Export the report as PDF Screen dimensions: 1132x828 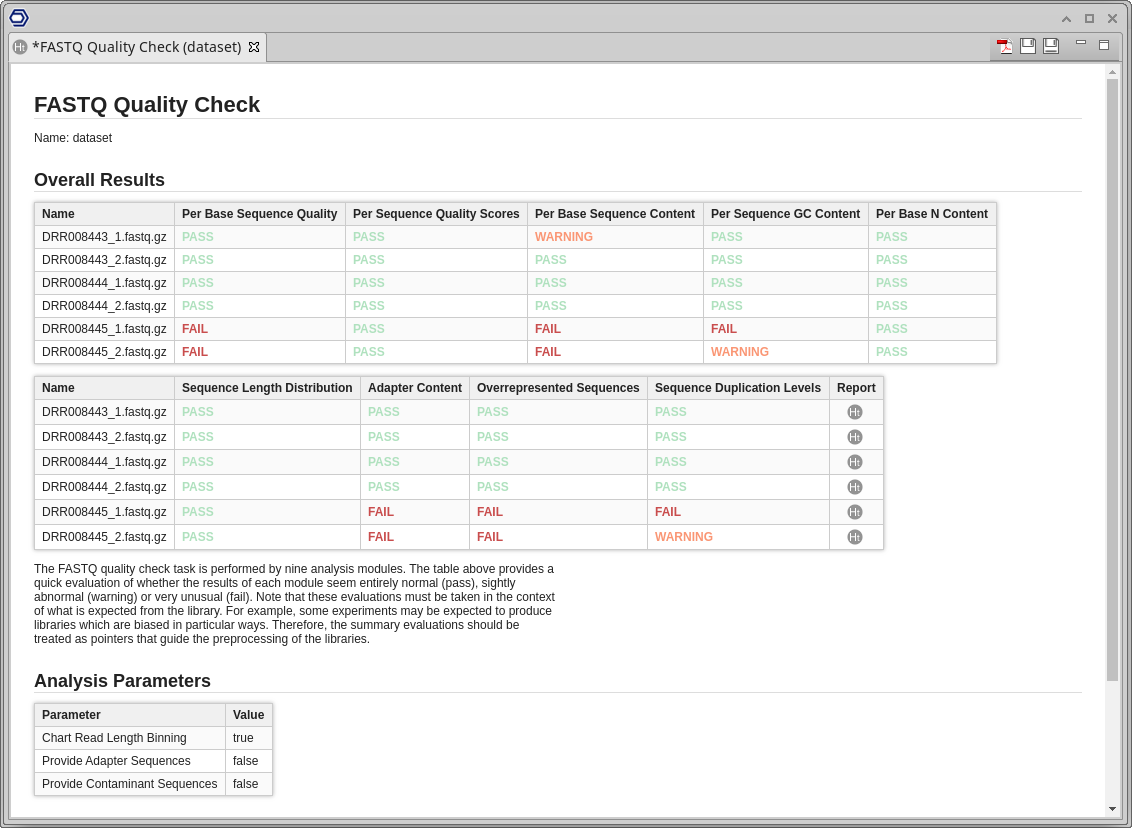tap(1005, 46)
